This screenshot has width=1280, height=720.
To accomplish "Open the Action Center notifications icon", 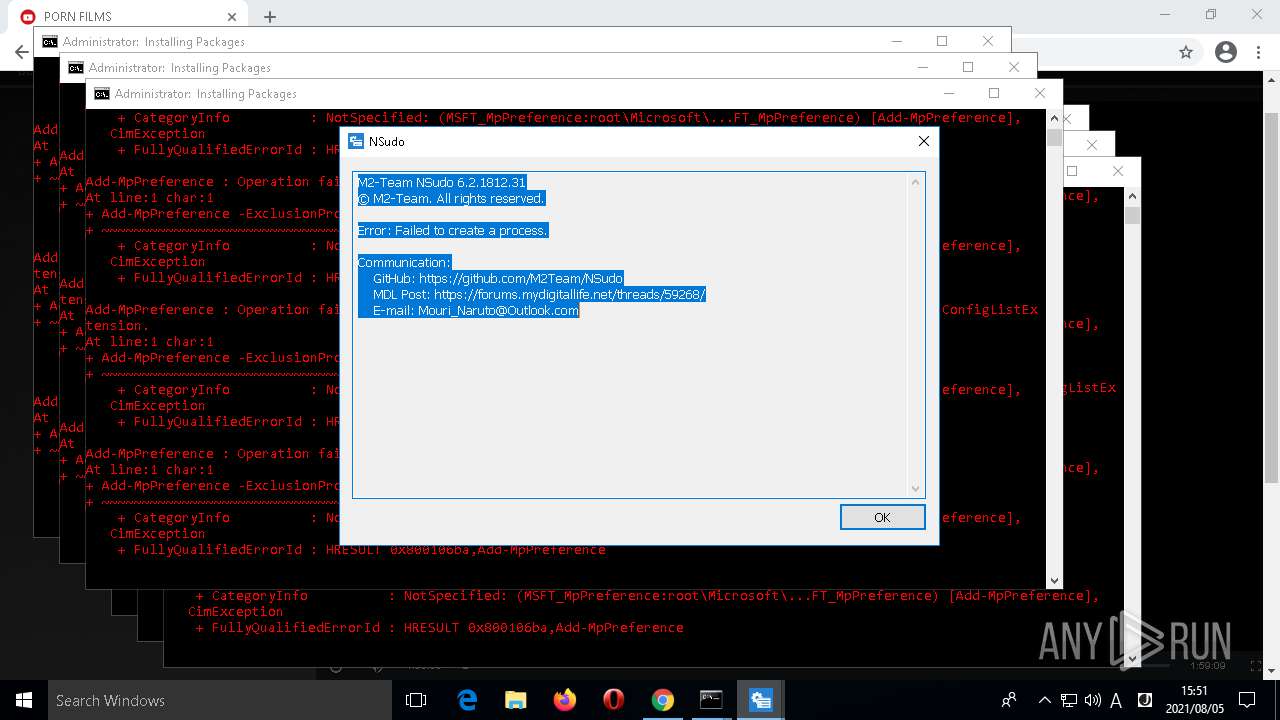I will (1246, 700).
